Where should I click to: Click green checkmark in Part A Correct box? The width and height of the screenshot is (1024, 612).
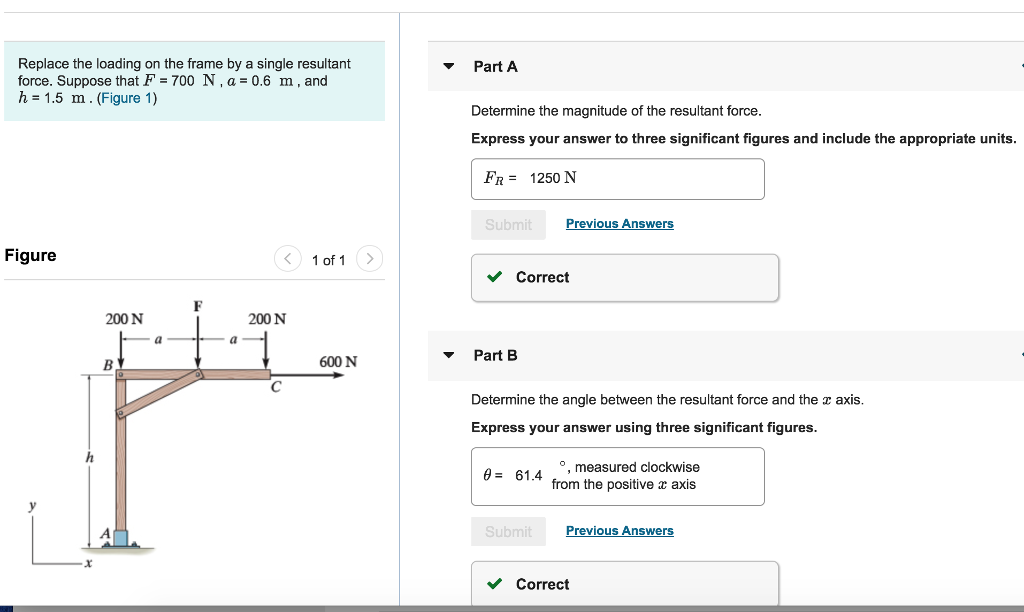[494, 277]
